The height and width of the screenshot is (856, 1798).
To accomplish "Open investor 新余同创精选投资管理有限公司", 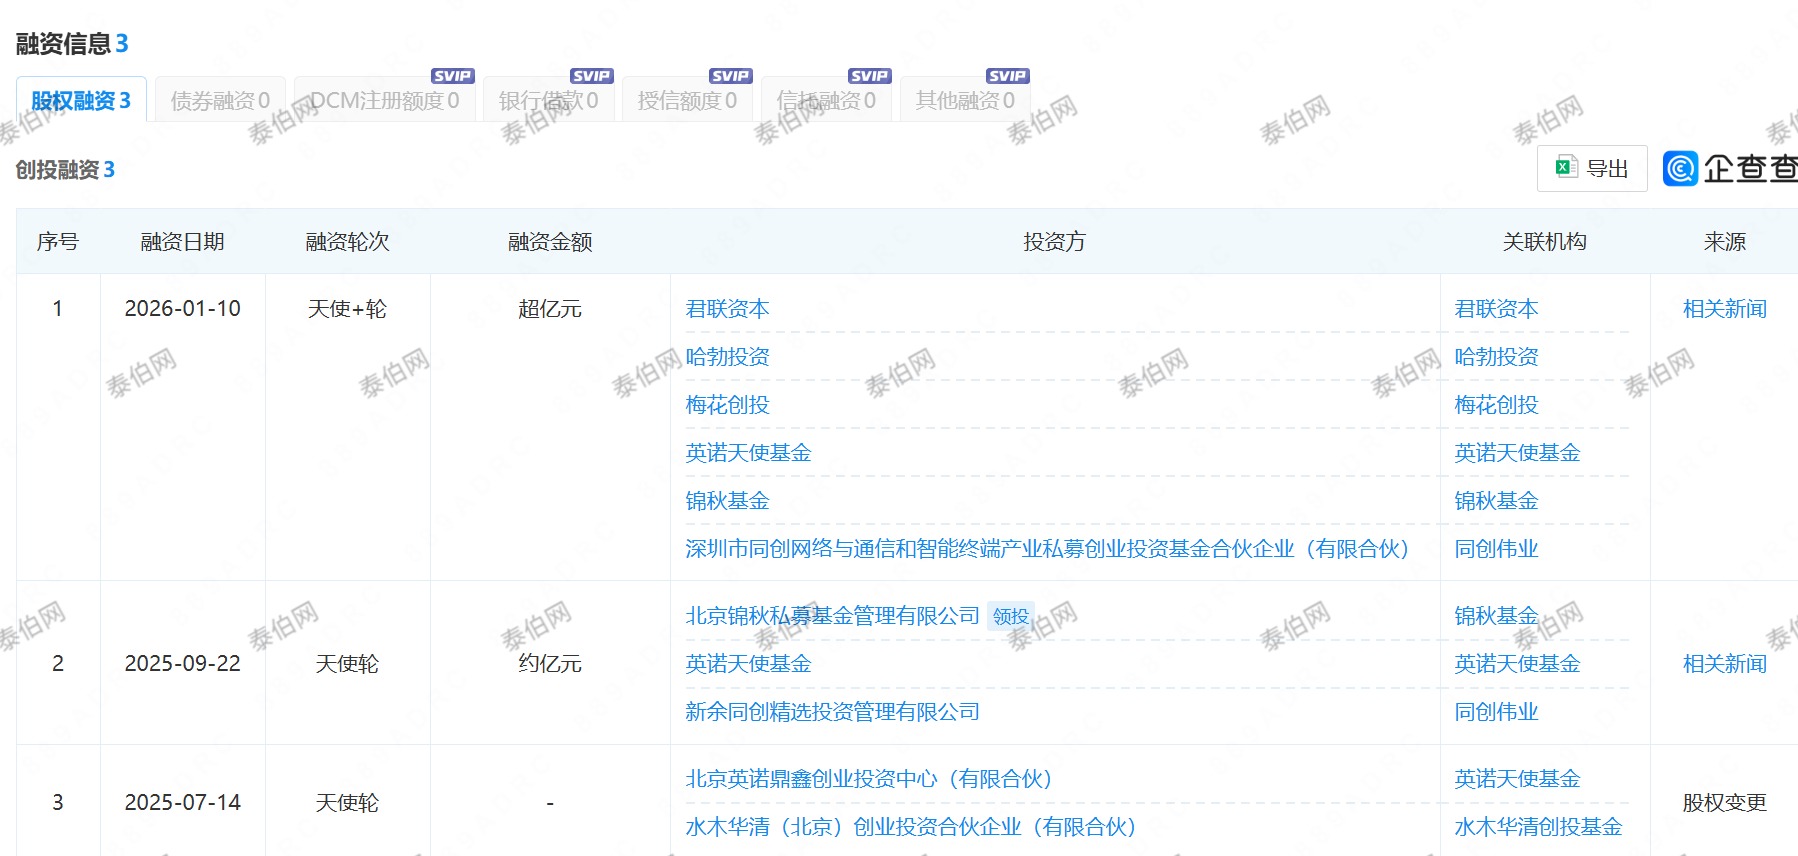I will 832,712.
